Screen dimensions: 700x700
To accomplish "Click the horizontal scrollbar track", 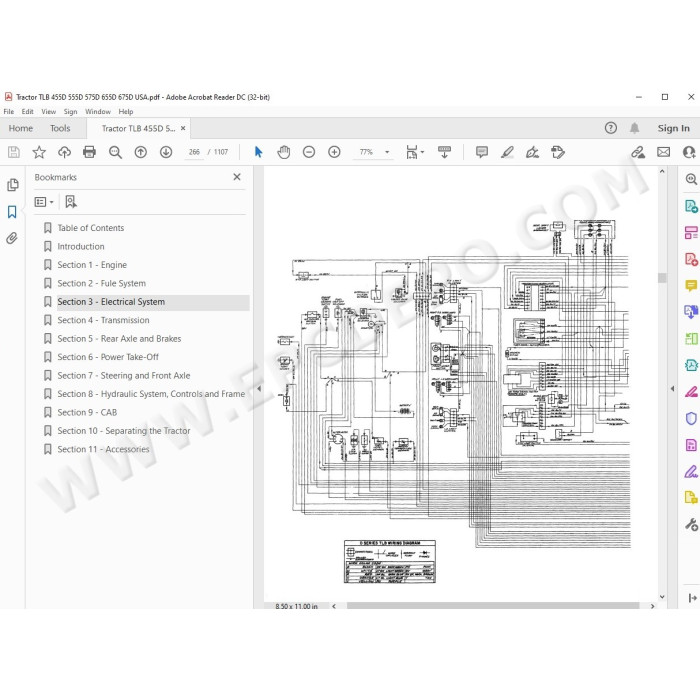I will click(x=493, y=606).
